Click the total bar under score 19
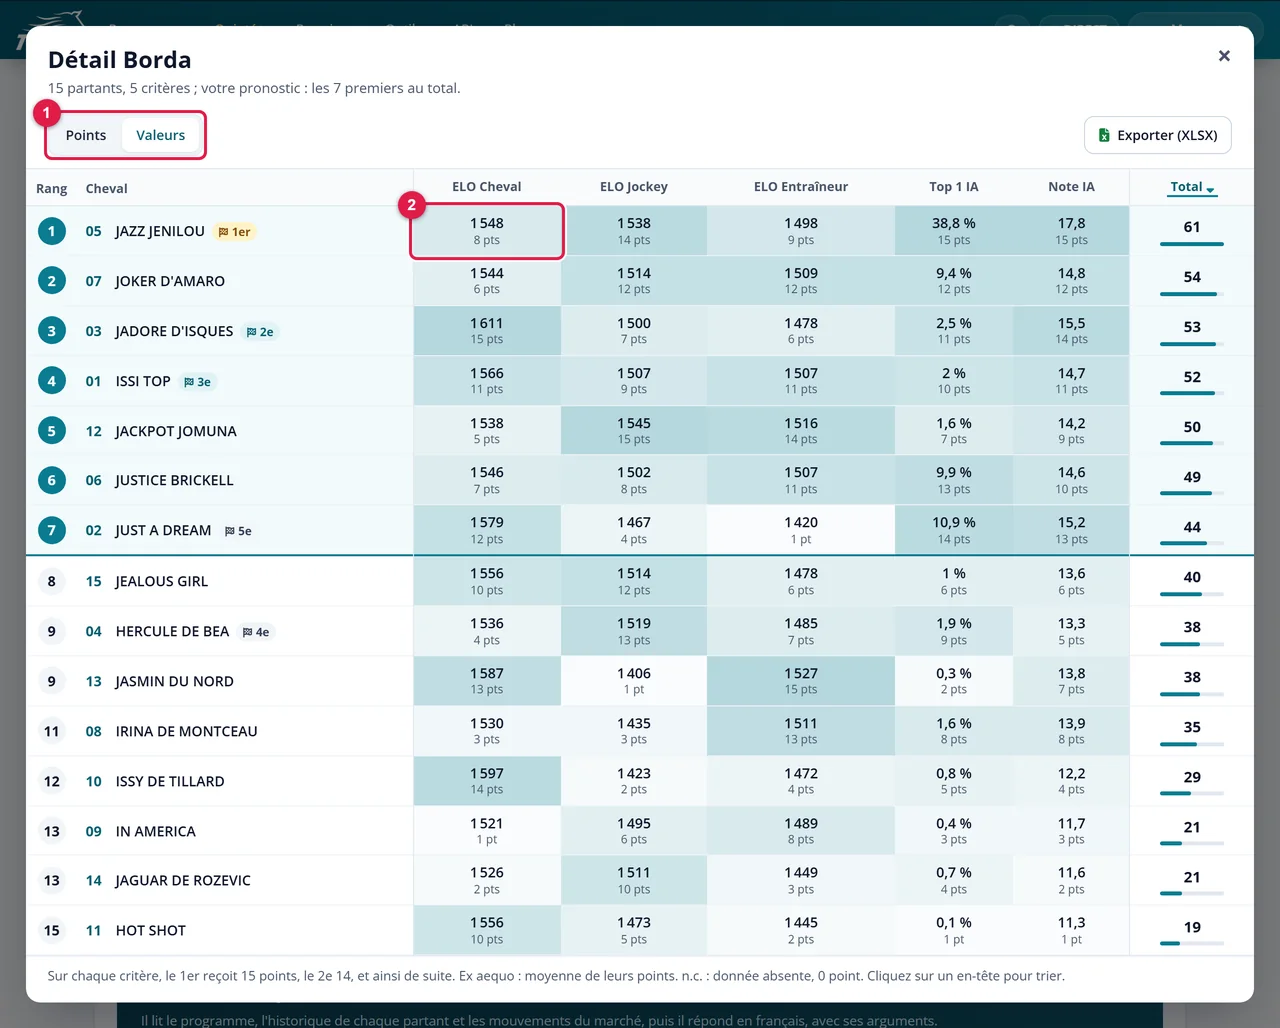Image resolution: width=1280 pixels, height=1028 pixels. click(1192, 943)
